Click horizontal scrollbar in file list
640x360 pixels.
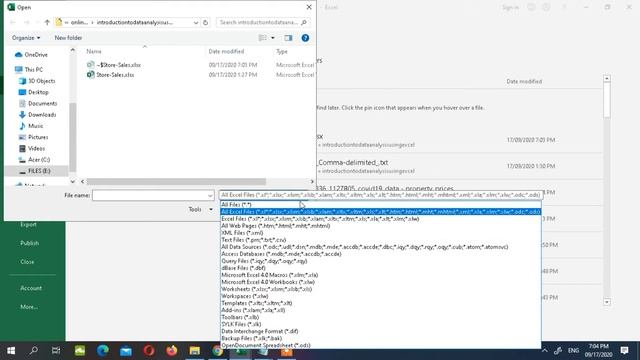tap(176, 182)
